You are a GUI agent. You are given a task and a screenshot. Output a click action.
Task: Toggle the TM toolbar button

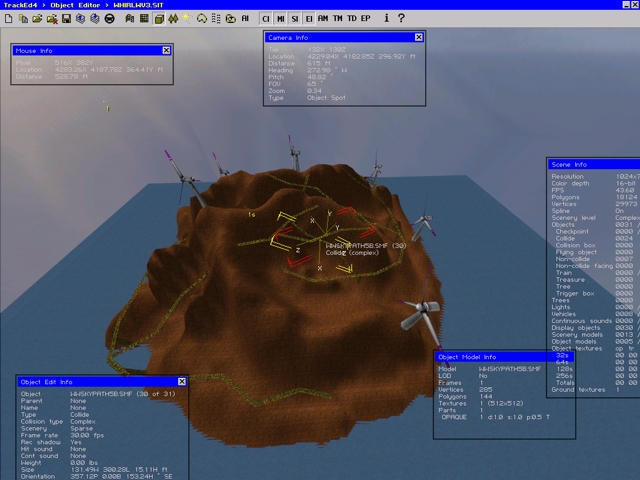337,18
